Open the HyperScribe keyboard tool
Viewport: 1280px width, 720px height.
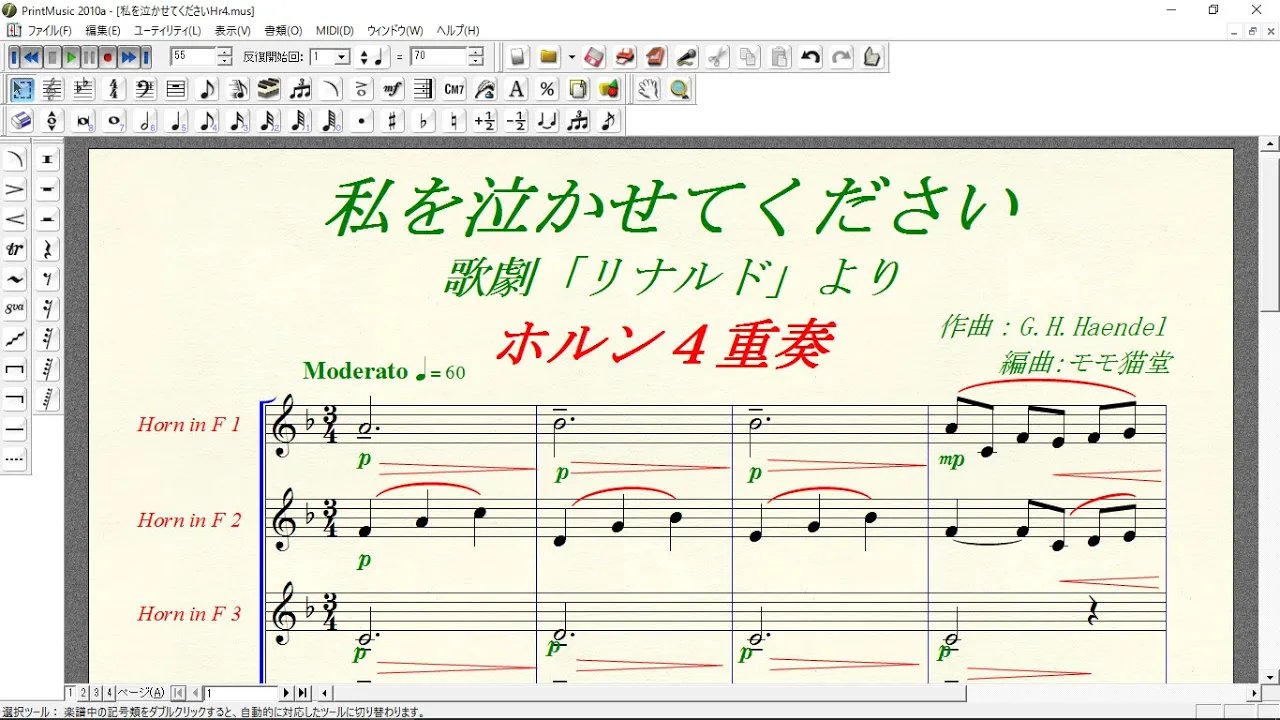click(x=269, y=89)
